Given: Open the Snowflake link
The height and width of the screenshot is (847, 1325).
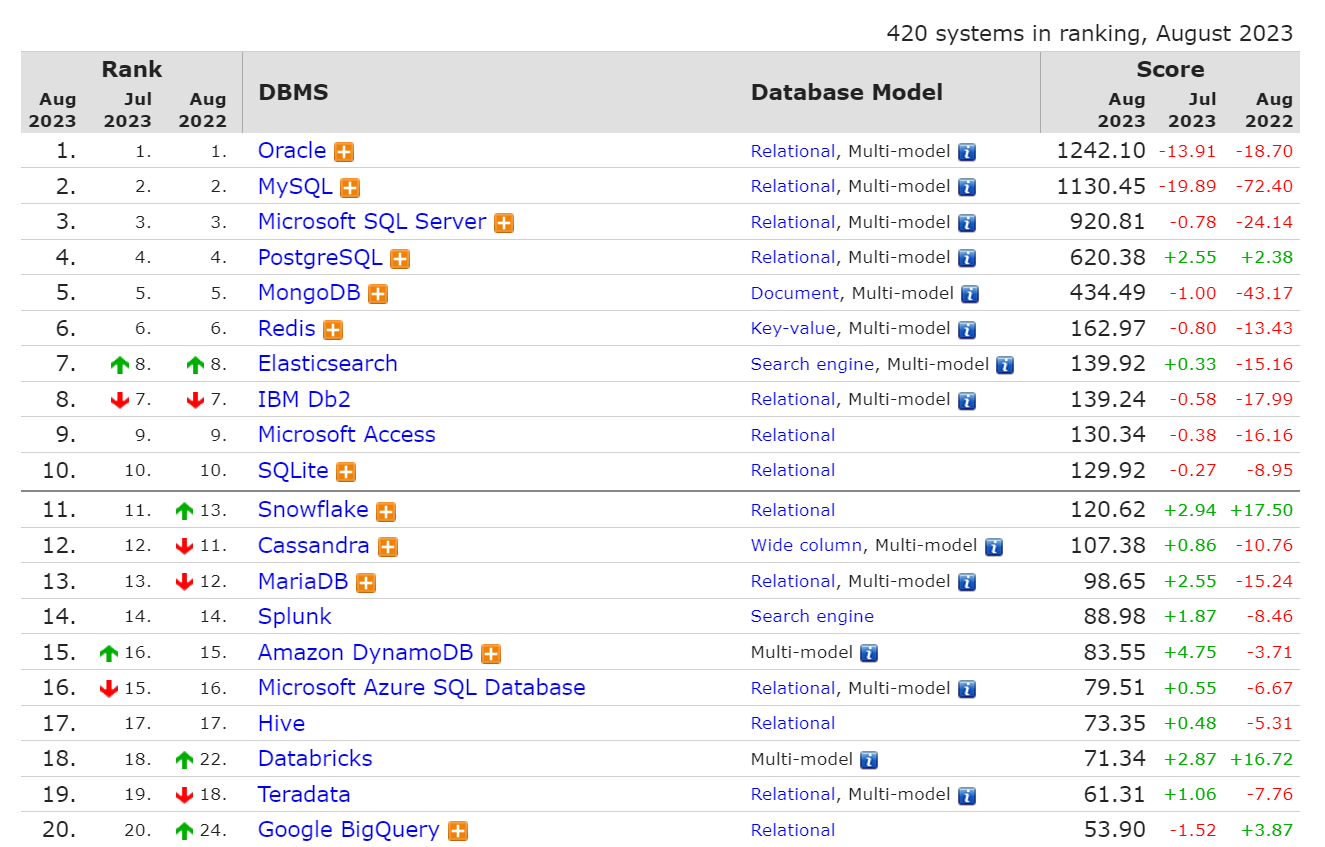Looking at the screenshot, I should (x=313, y=509).
